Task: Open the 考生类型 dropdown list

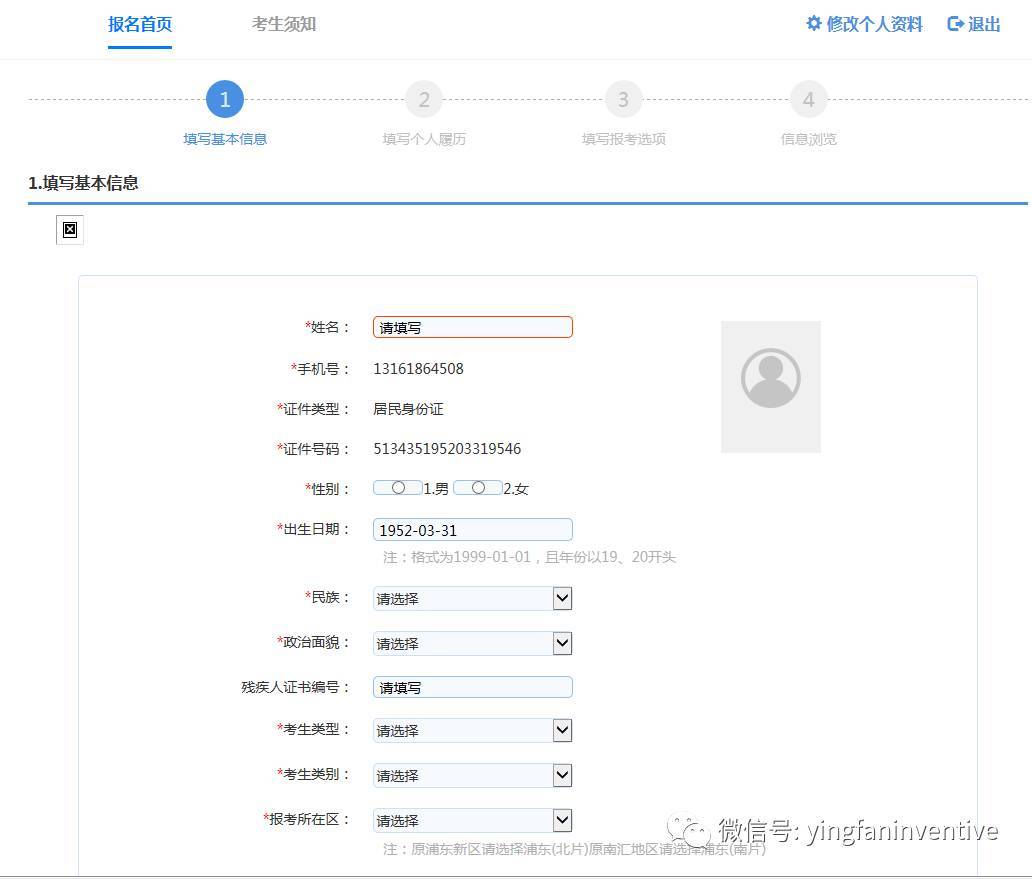Action: (472, 731)
